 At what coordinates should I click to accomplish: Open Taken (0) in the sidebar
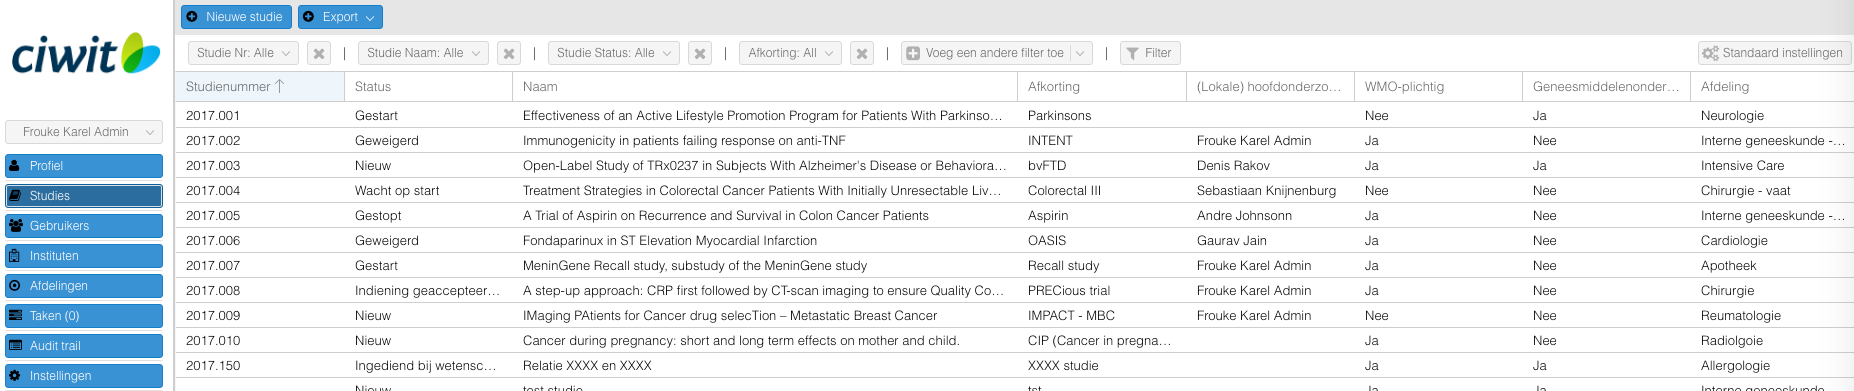pos(84,316)
